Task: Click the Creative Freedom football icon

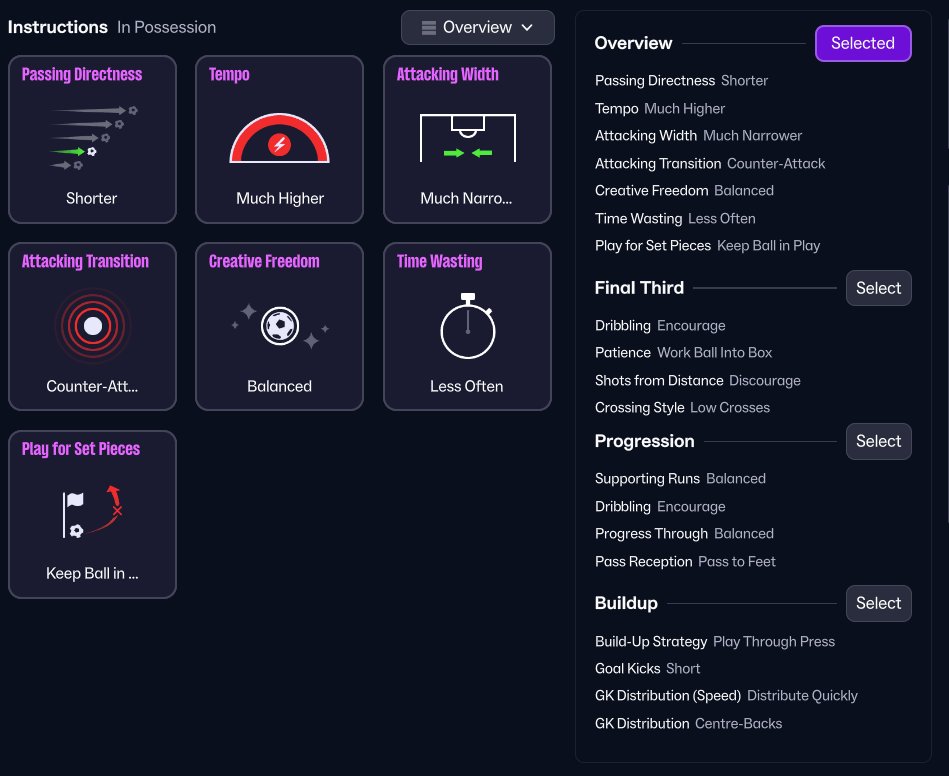Action: pyautogui.click(x=279, y=326)
